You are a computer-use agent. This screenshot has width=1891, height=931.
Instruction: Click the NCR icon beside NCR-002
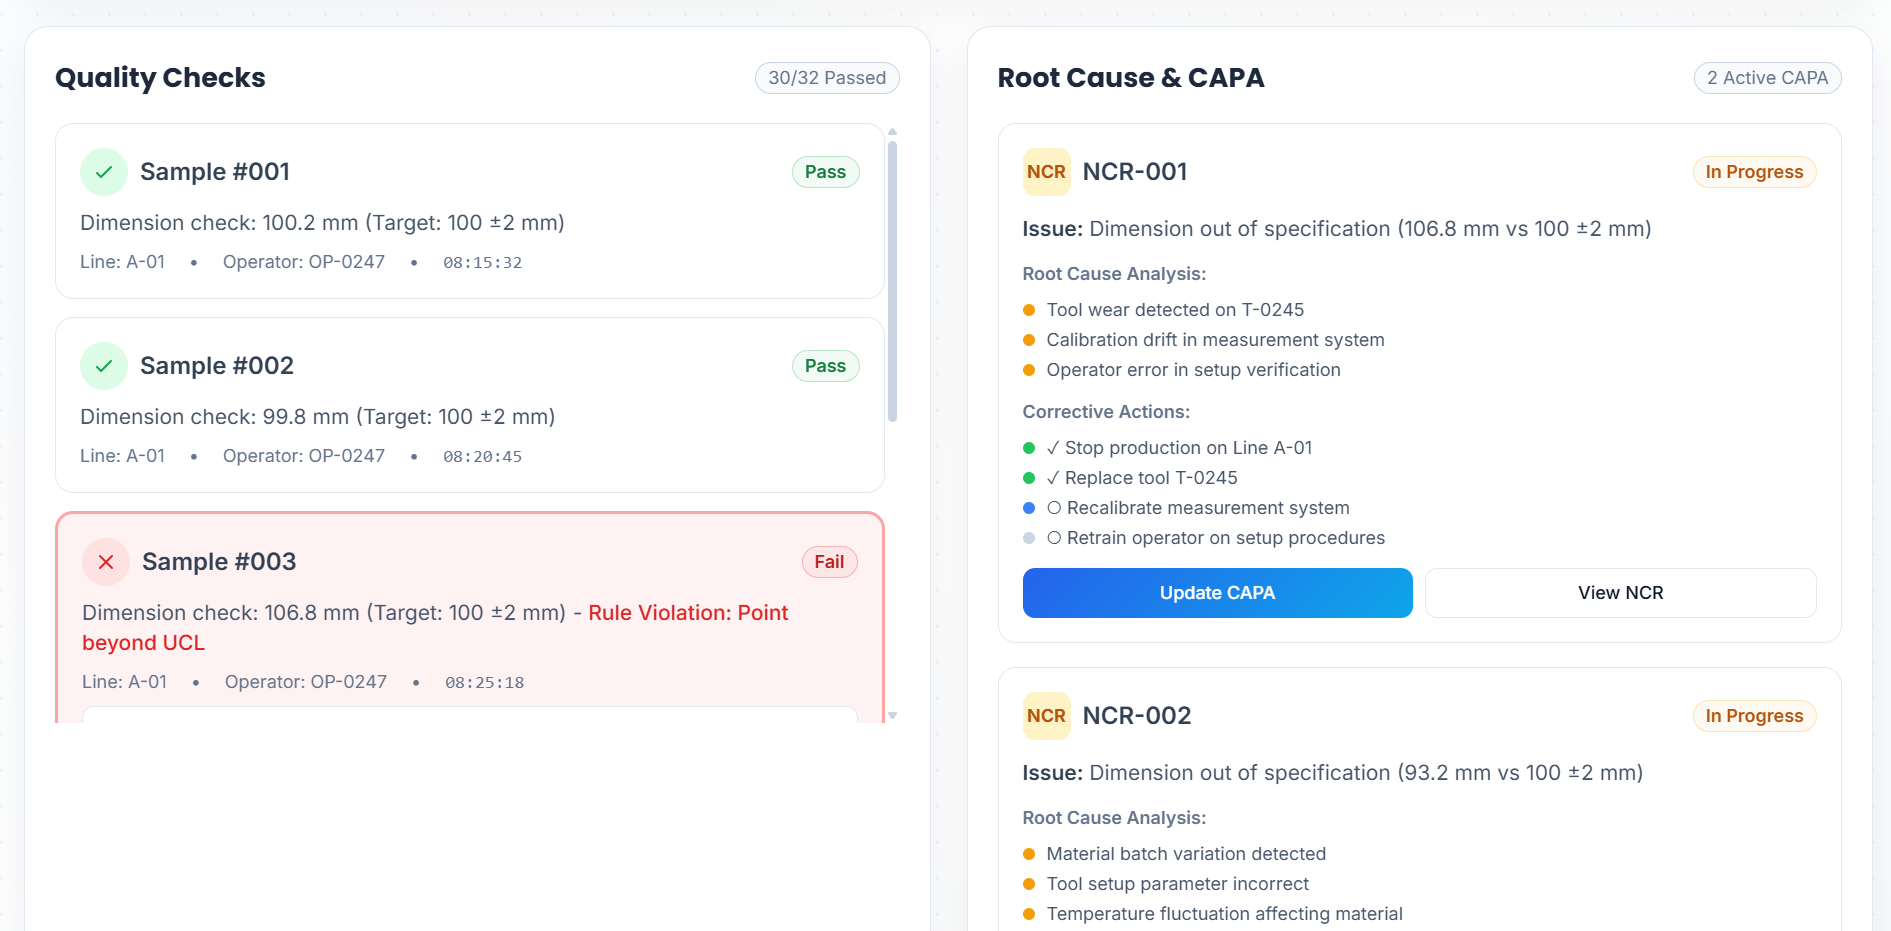[x=1046, y=716]
